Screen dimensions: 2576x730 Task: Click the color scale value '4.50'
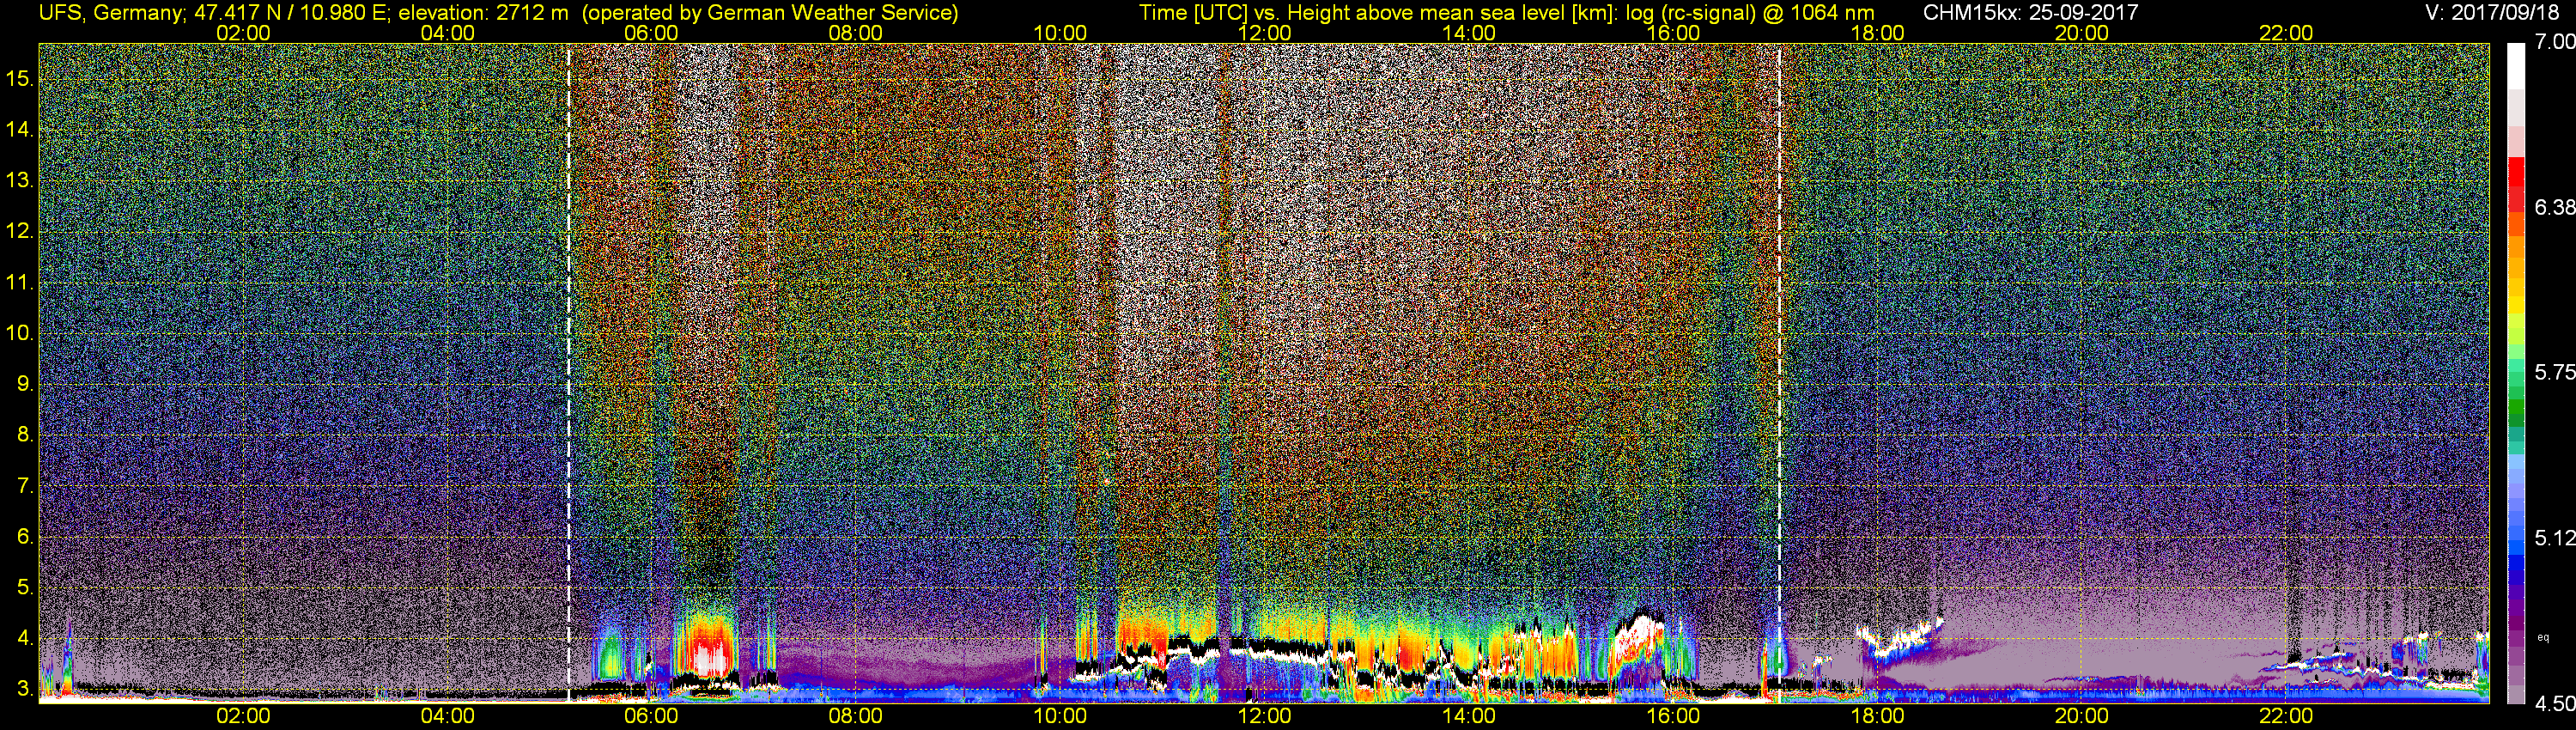(2555, 704)
